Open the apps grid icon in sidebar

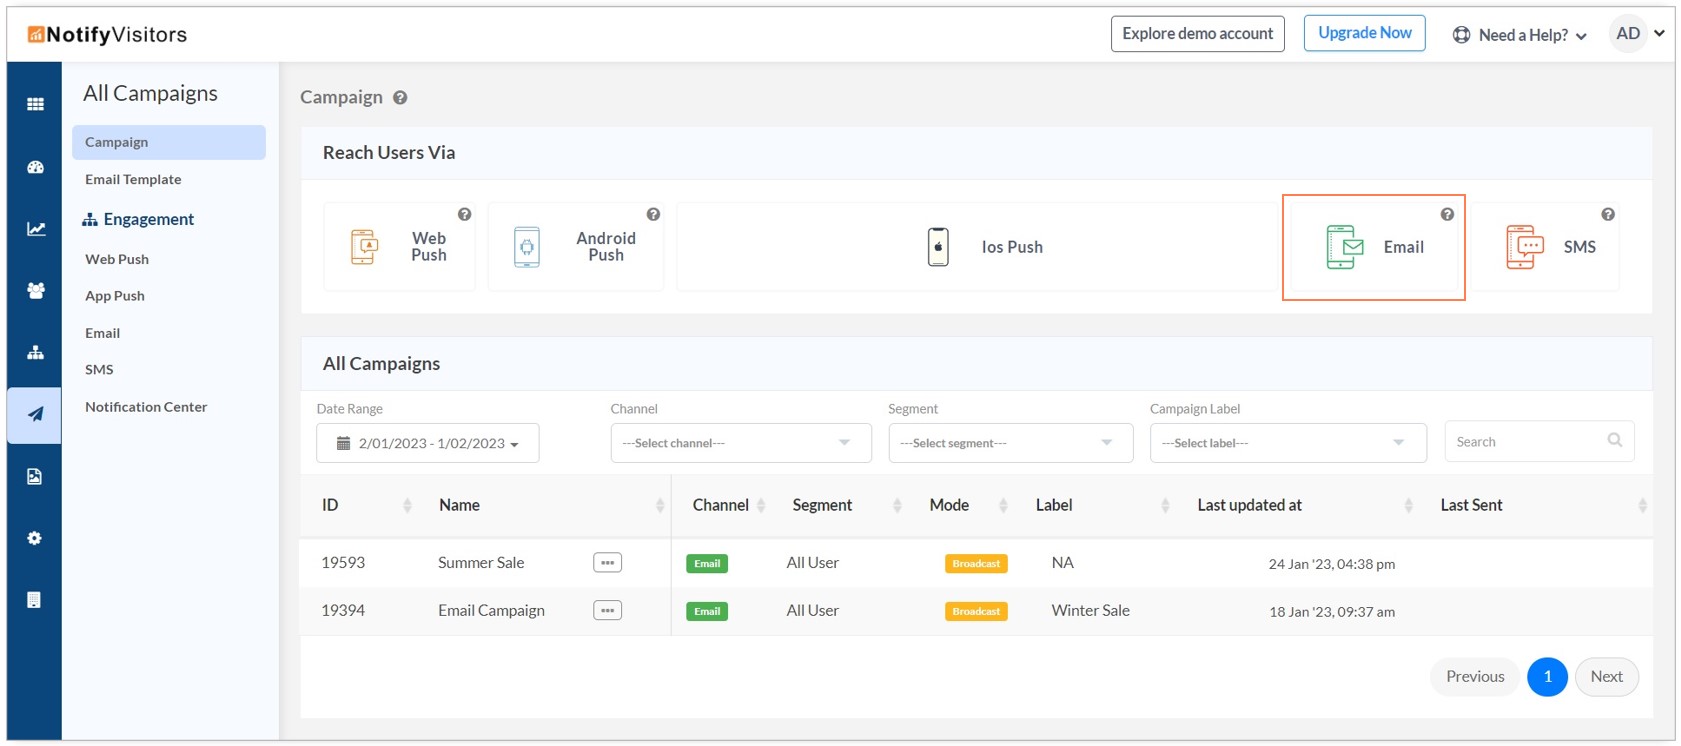coord(35,104)
